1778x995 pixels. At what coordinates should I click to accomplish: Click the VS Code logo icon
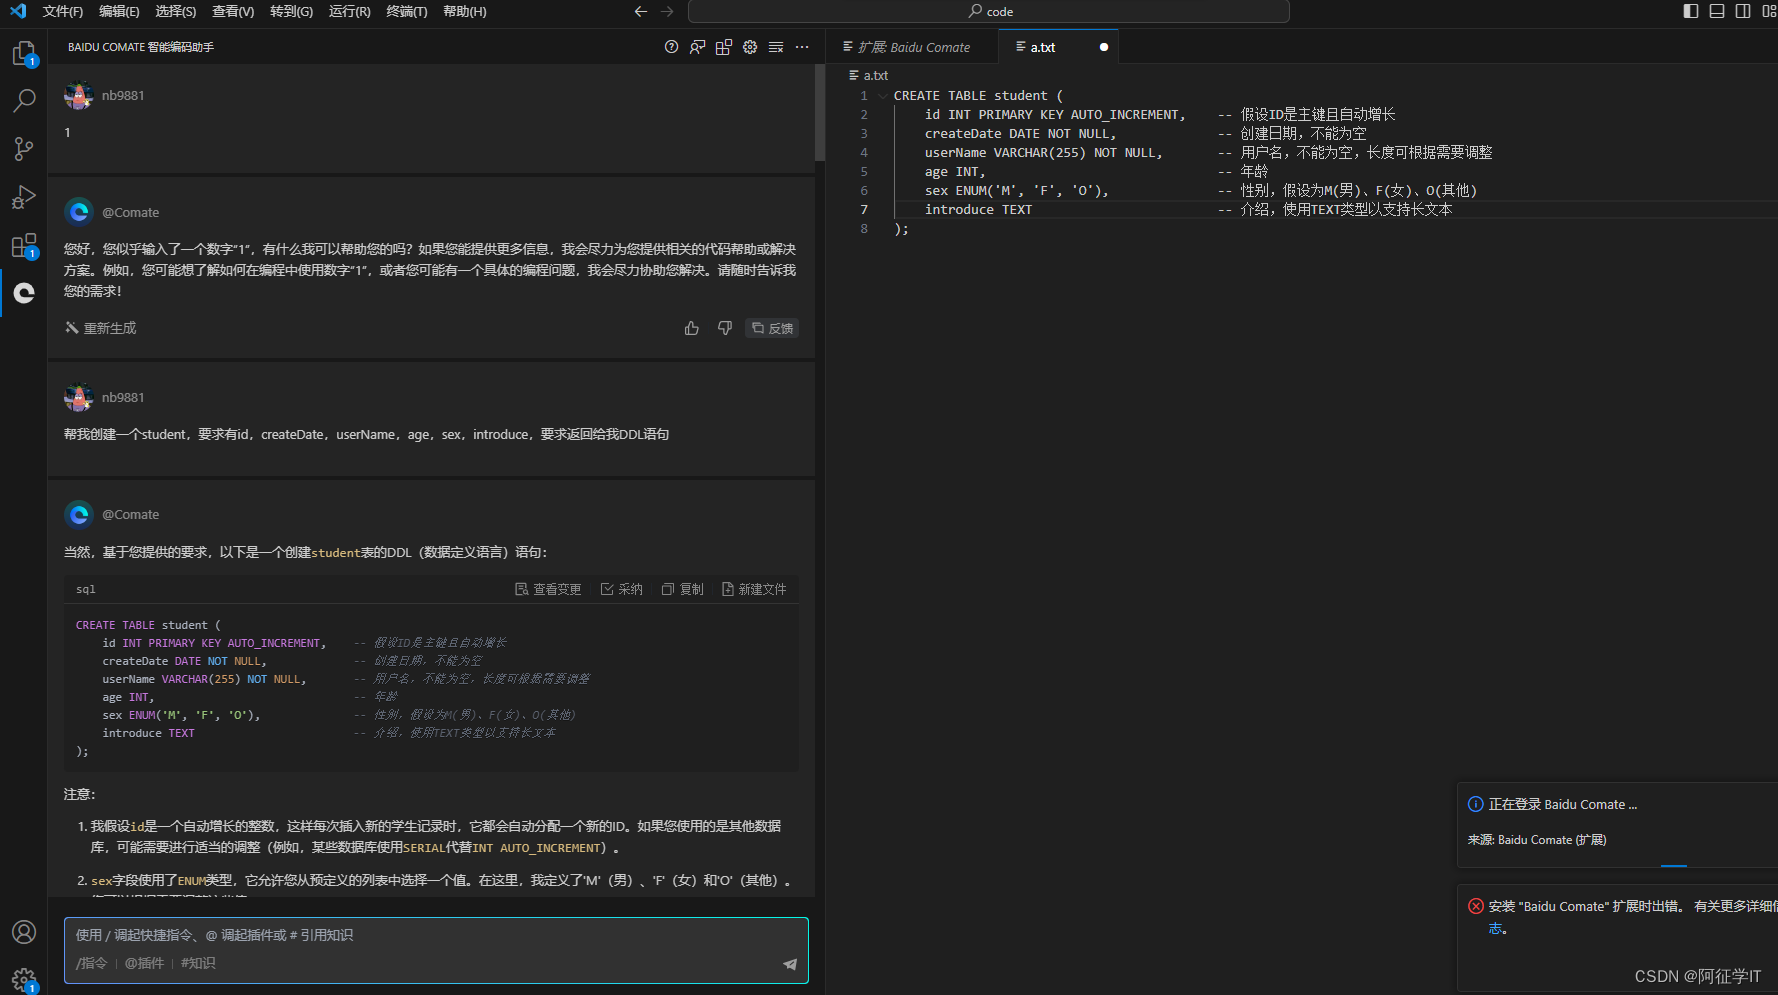click(x=17, y=11)
